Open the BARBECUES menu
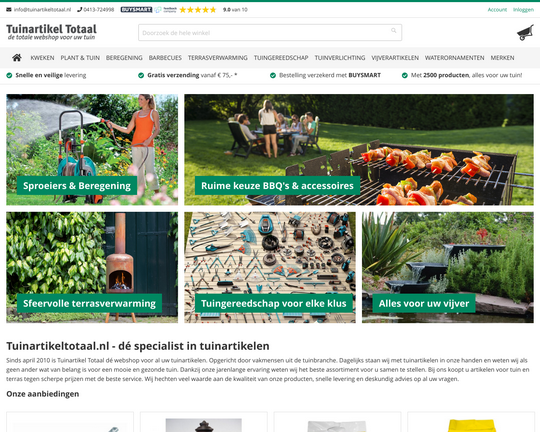Image resolution: width=540 pixels, height=432 pixels. point(165,58)
